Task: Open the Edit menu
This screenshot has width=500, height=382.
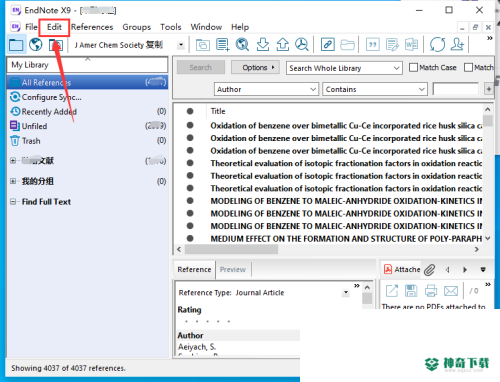Action: pyautogui.click(x=54, y=27)
